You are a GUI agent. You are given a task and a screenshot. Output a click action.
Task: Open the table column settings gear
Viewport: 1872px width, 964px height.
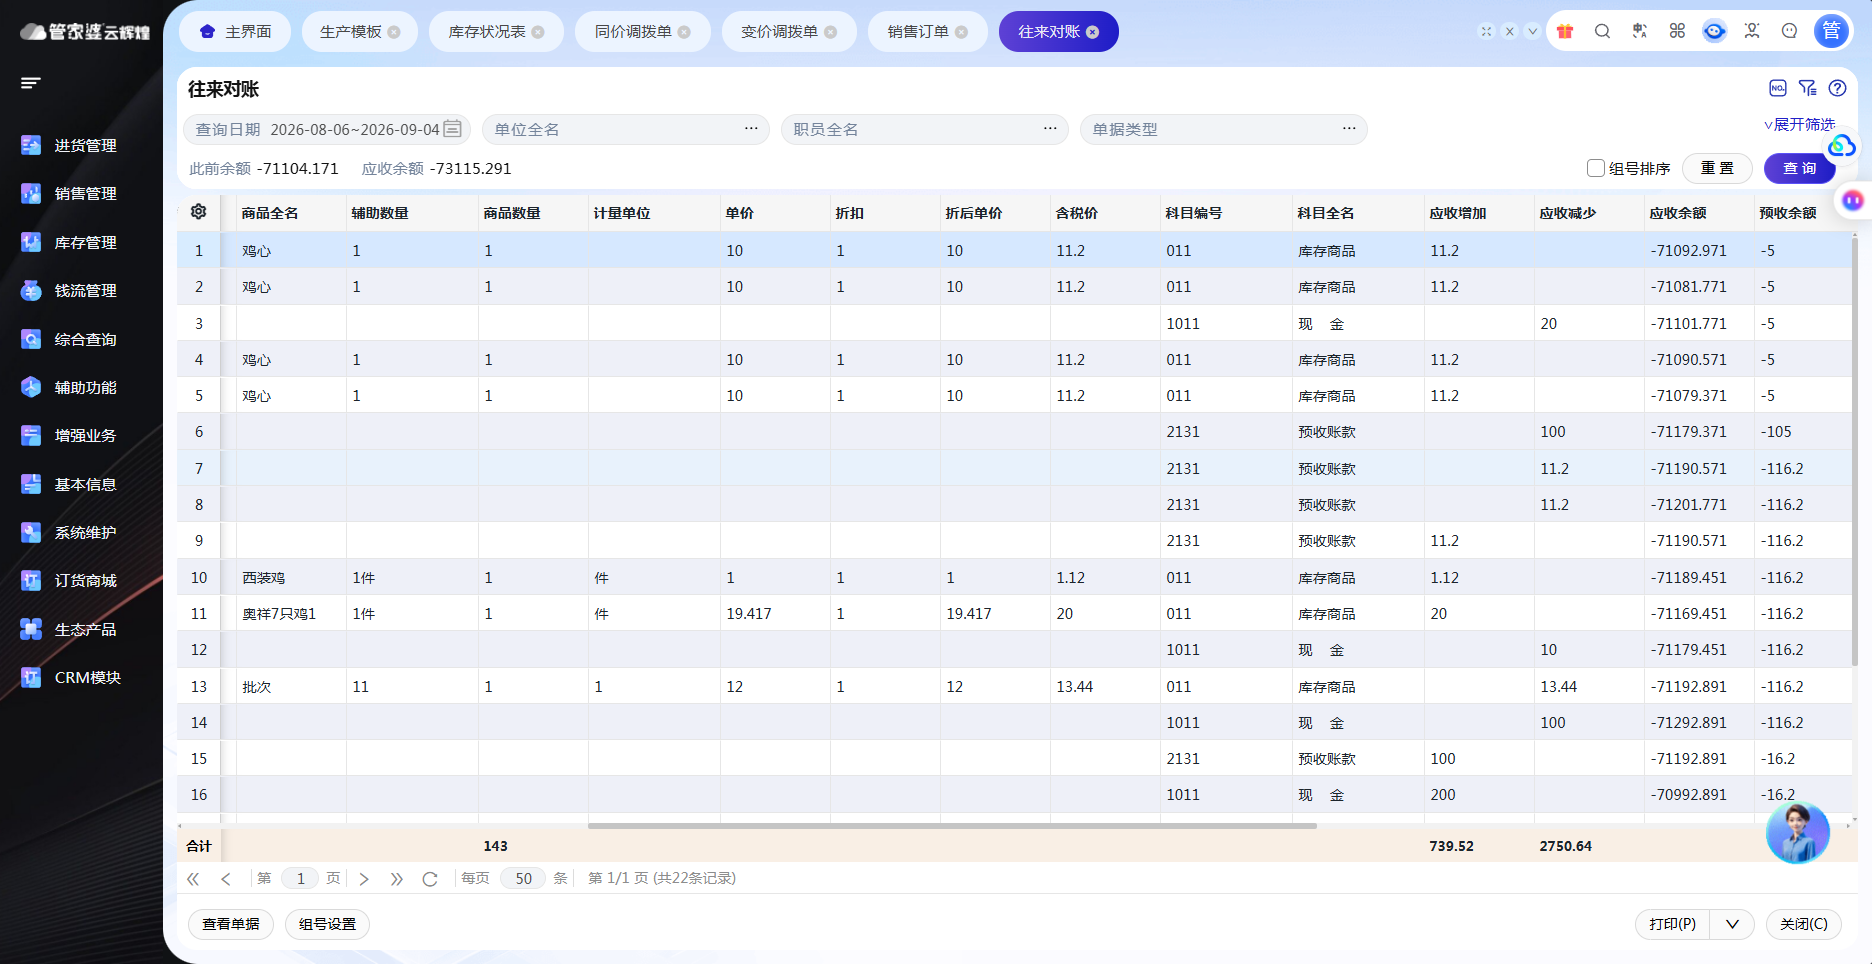click(198, 212)
